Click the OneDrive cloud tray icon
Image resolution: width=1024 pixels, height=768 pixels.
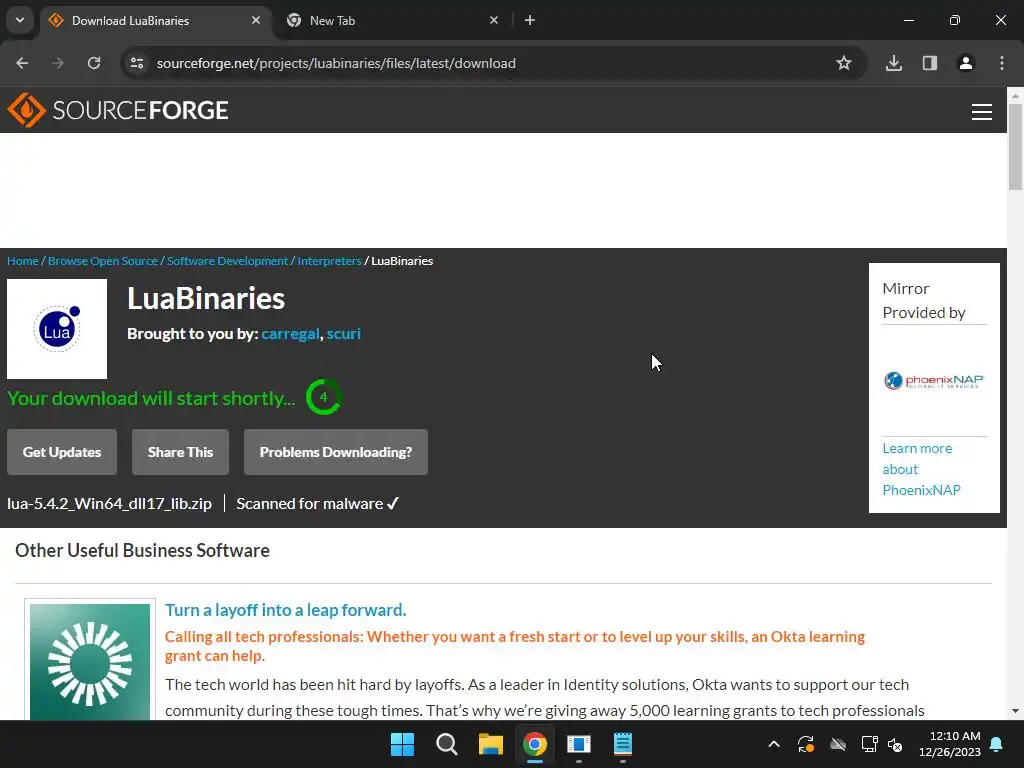click(x=838, y=744)
